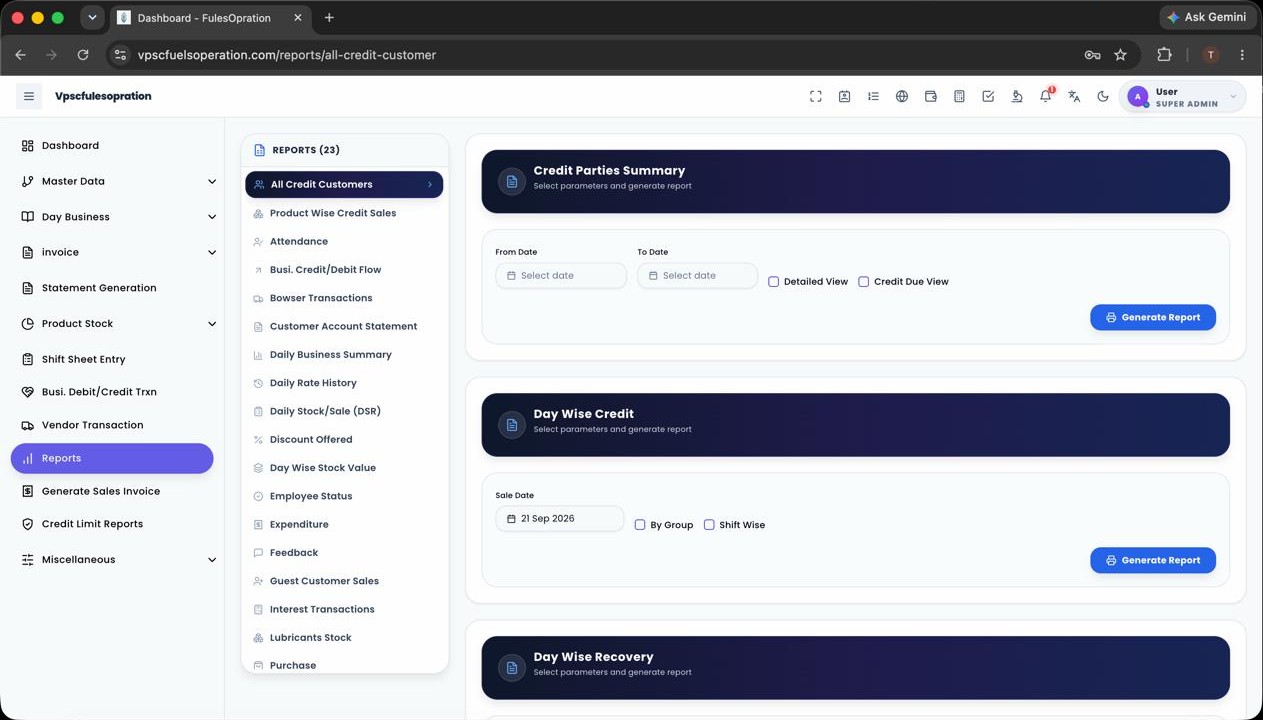Open the calculator icon in the header
The image size is (1263, 720).
[x=959, y=96]
